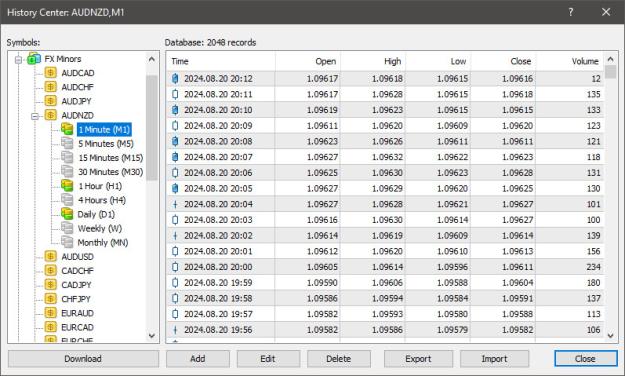Select EURAUD in the symbols tree
Screen dimensions: 625x376
click(x=77, y=313)
